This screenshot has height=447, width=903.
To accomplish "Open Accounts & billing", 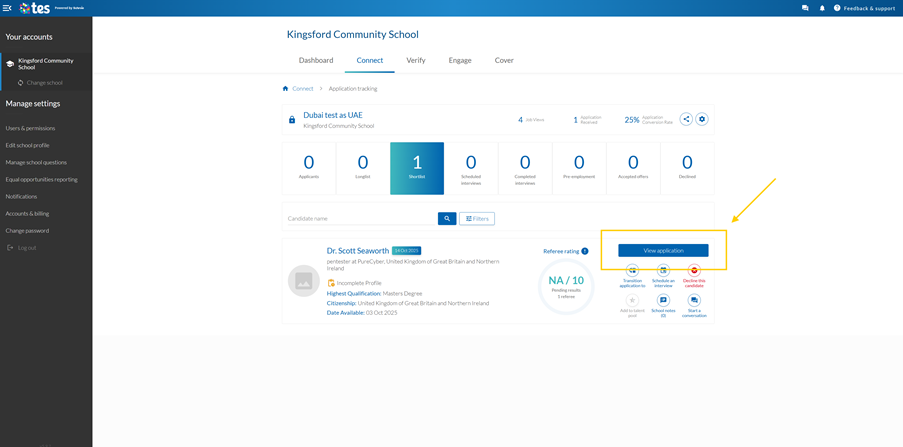I will 27,214.
